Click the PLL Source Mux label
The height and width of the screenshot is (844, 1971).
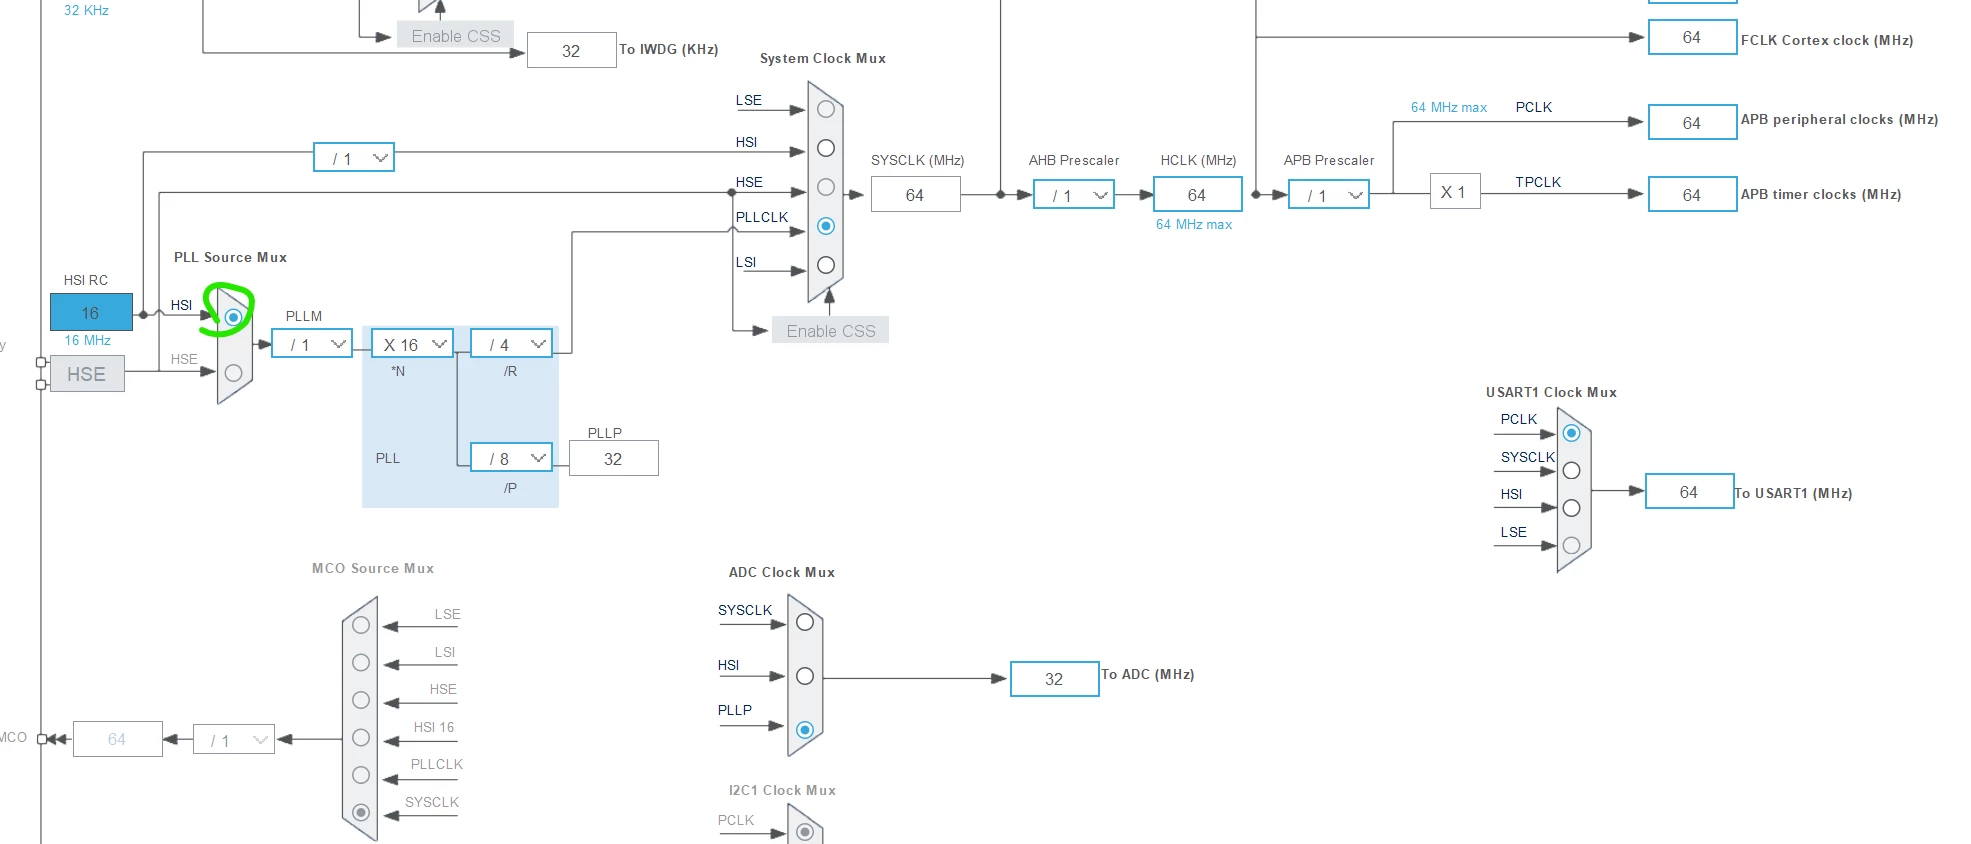pyautogui.click(x=230, y=257)
